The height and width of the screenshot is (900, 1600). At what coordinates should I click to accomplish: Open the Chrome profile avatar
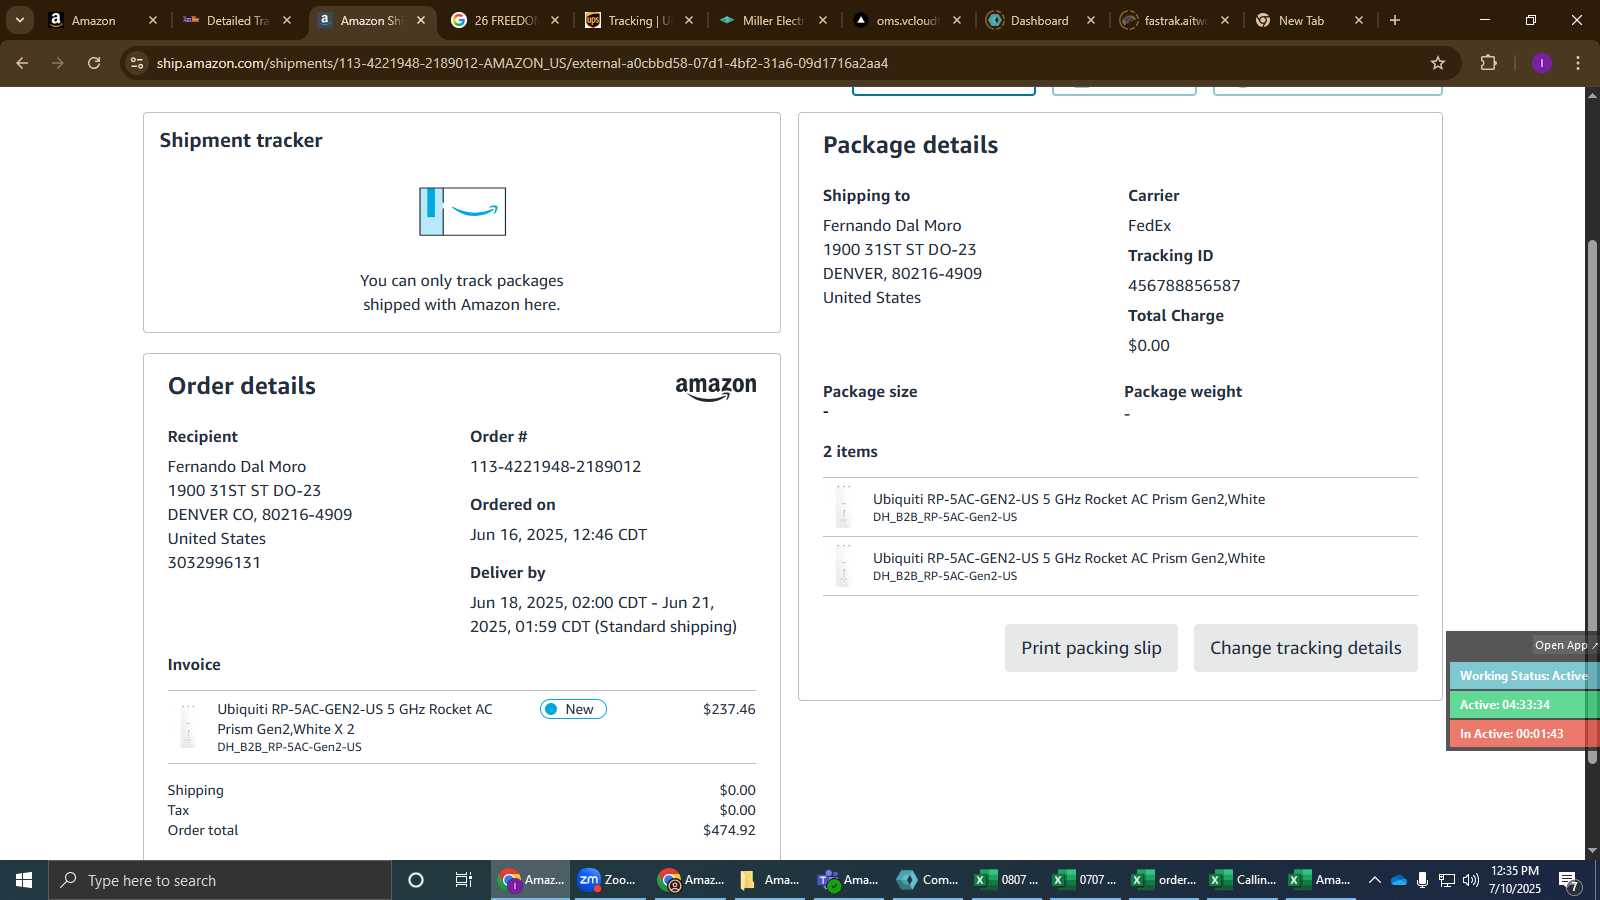(x=1541, y=63)
